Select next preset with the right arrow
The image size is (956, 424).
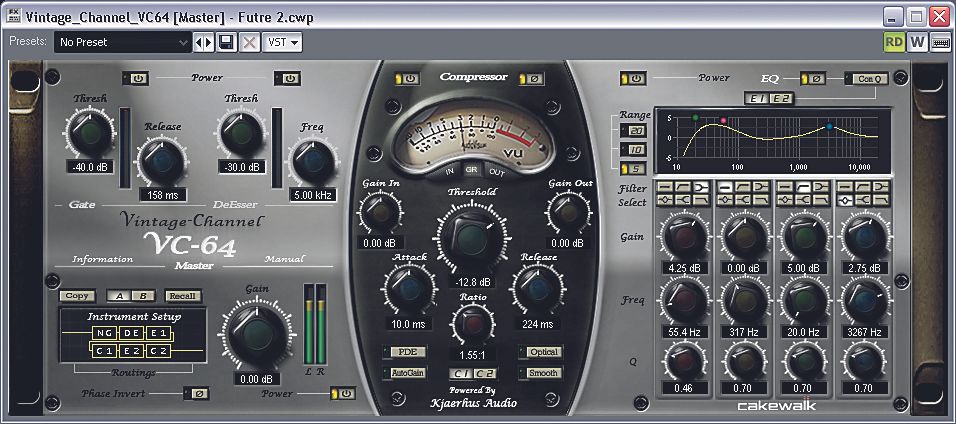coord(209,42)
